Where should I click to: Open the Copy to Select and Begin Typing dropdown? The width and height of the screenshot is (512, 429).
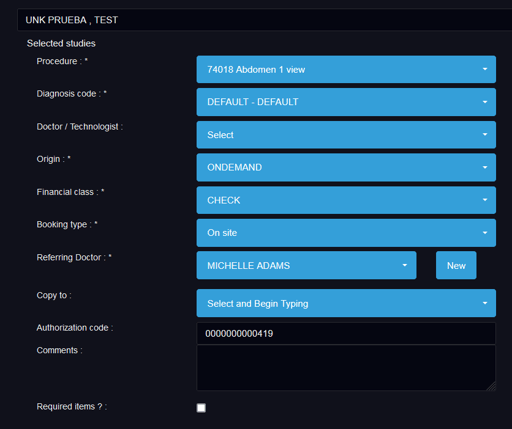click(346, 303)
